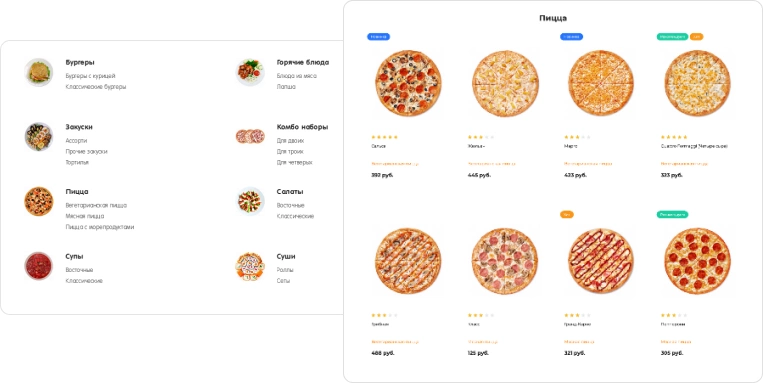Open the Суши category sushi icon
763x383 pixels.
(250, 266)
